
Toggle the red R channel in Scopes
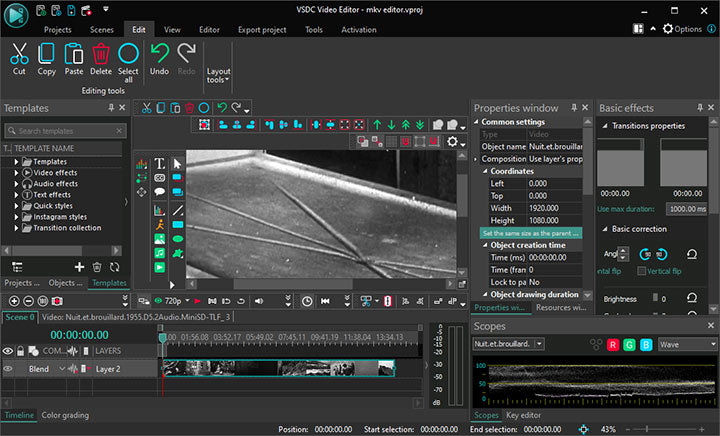[x=613, y=344]
